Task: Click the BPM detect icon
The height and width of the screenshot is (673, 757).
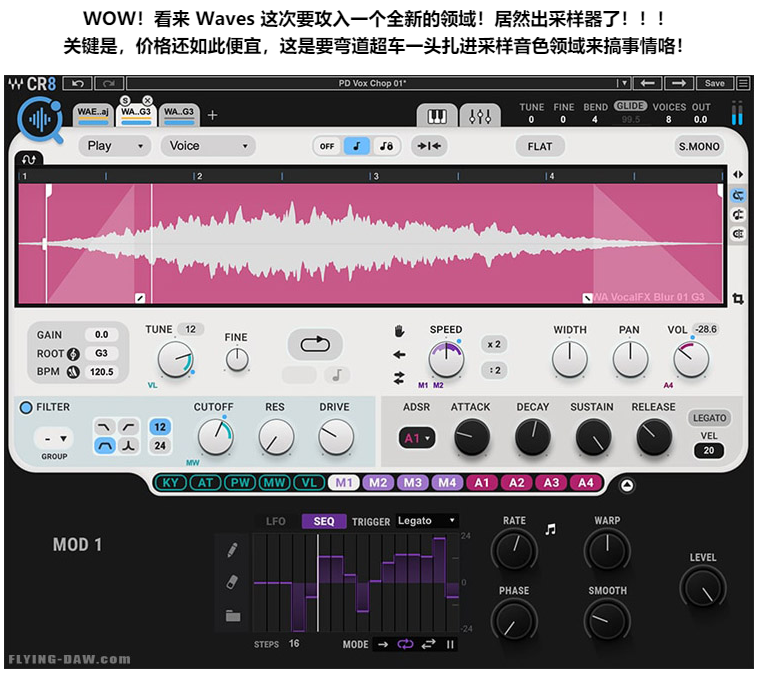Action: coord(73,372)
